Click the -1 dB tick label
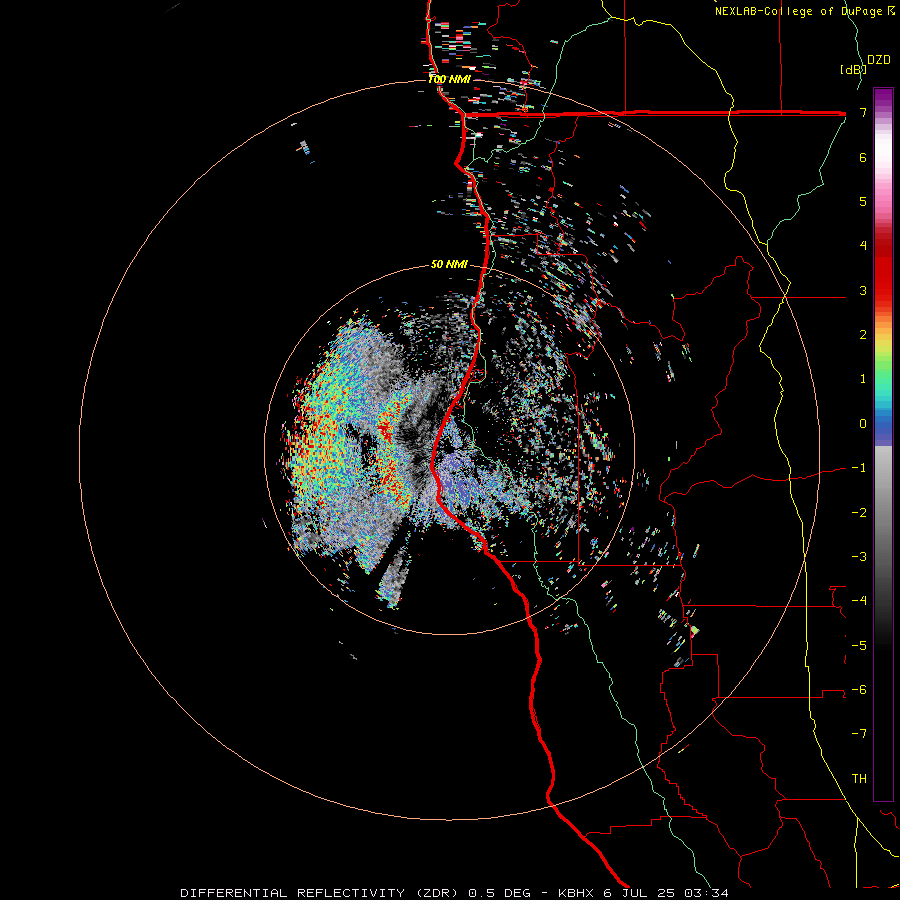The width and height of the screenshot is (900, 900). point(859,468)
